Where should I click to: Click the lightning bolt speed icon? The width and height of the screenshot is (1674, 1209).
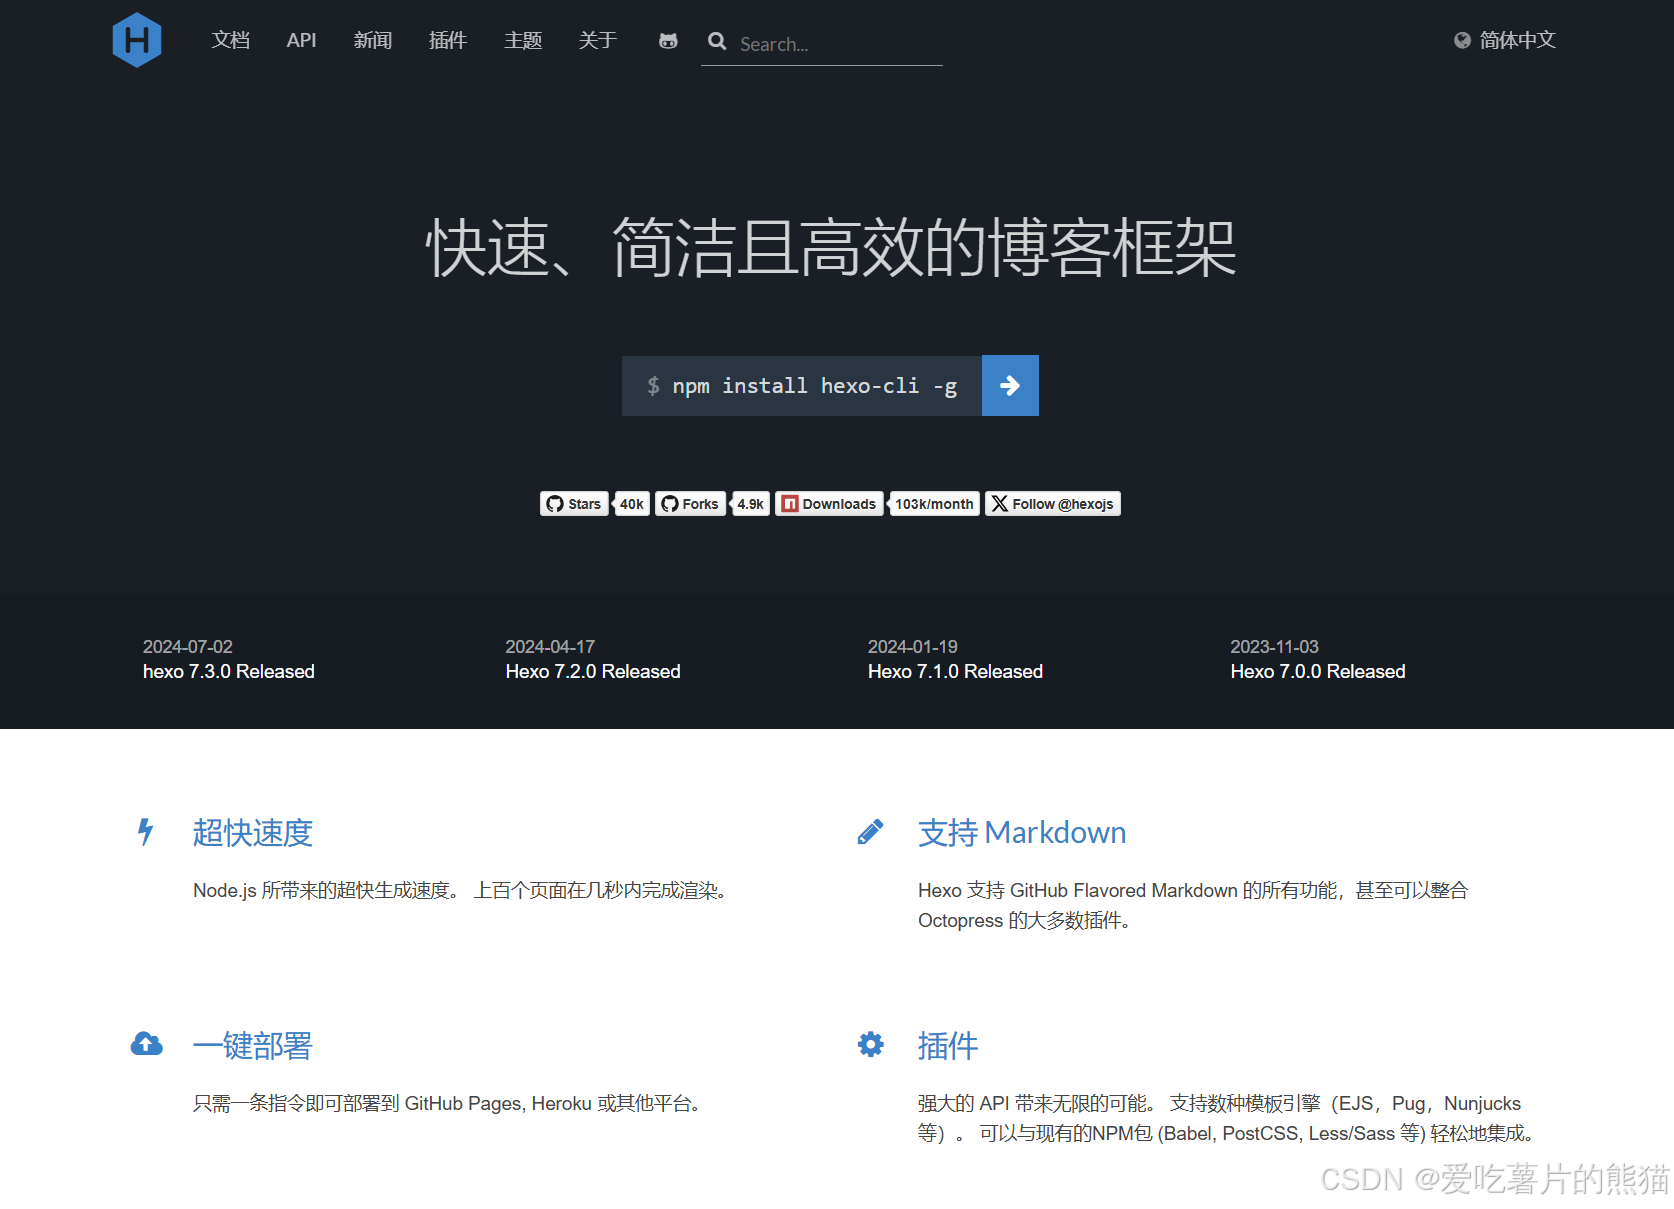point(146,832)
